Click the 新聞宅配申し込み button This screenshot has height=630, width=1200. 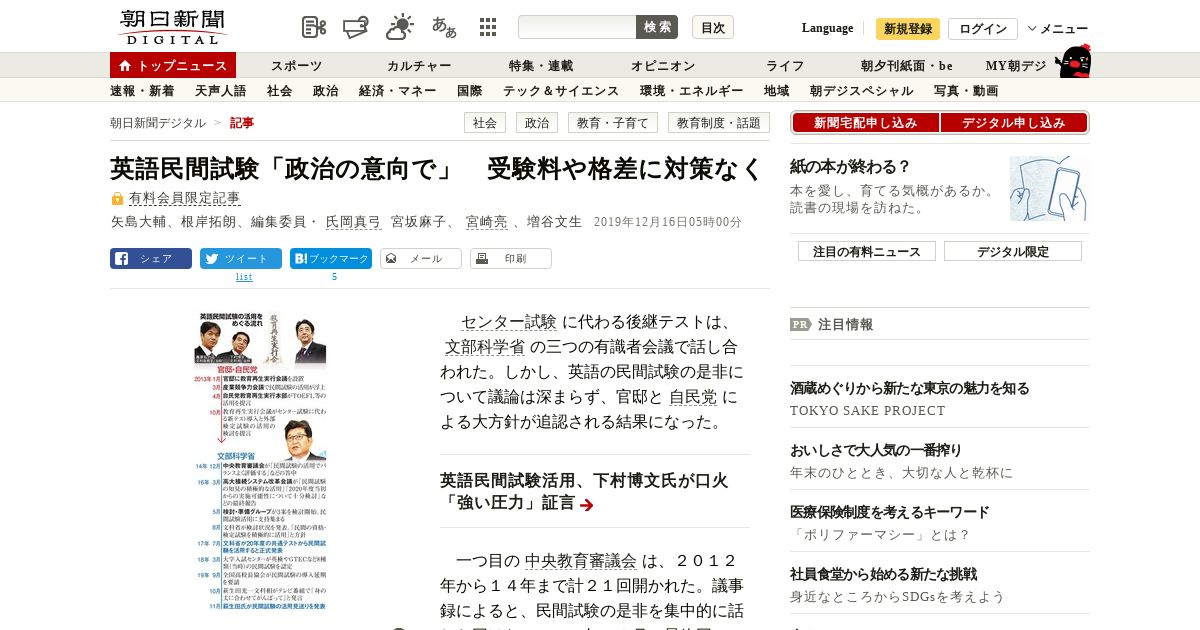pos(866,123)
